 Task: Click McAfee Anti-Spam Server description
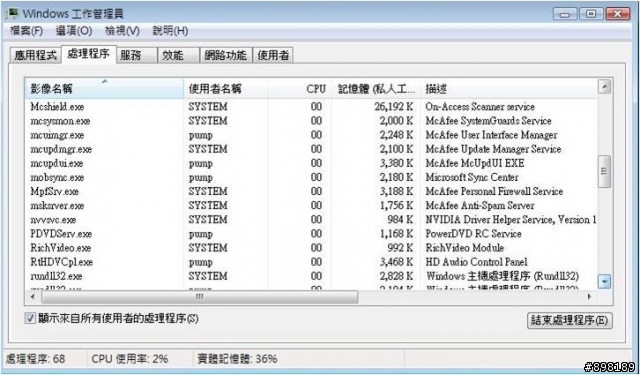[480, 206]
